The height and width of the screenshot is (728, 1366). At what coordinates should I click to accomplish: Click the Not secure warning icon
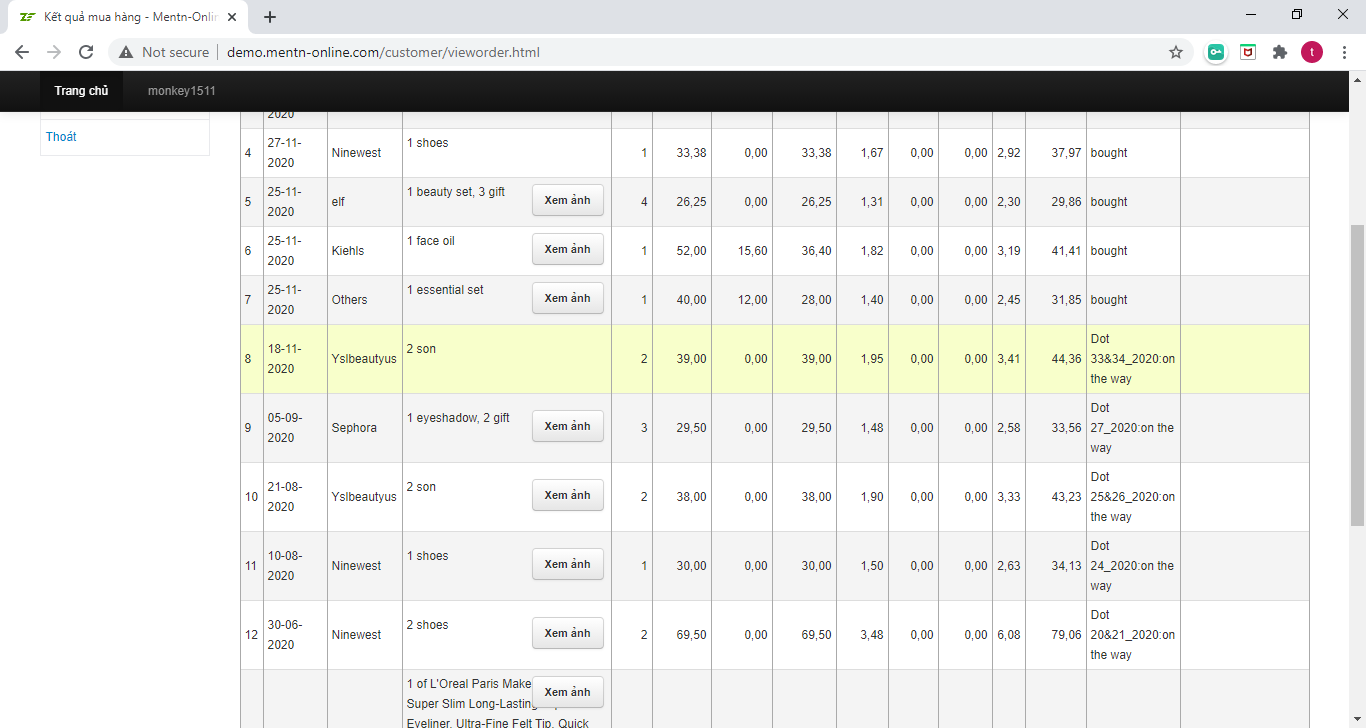coord(126,52)
